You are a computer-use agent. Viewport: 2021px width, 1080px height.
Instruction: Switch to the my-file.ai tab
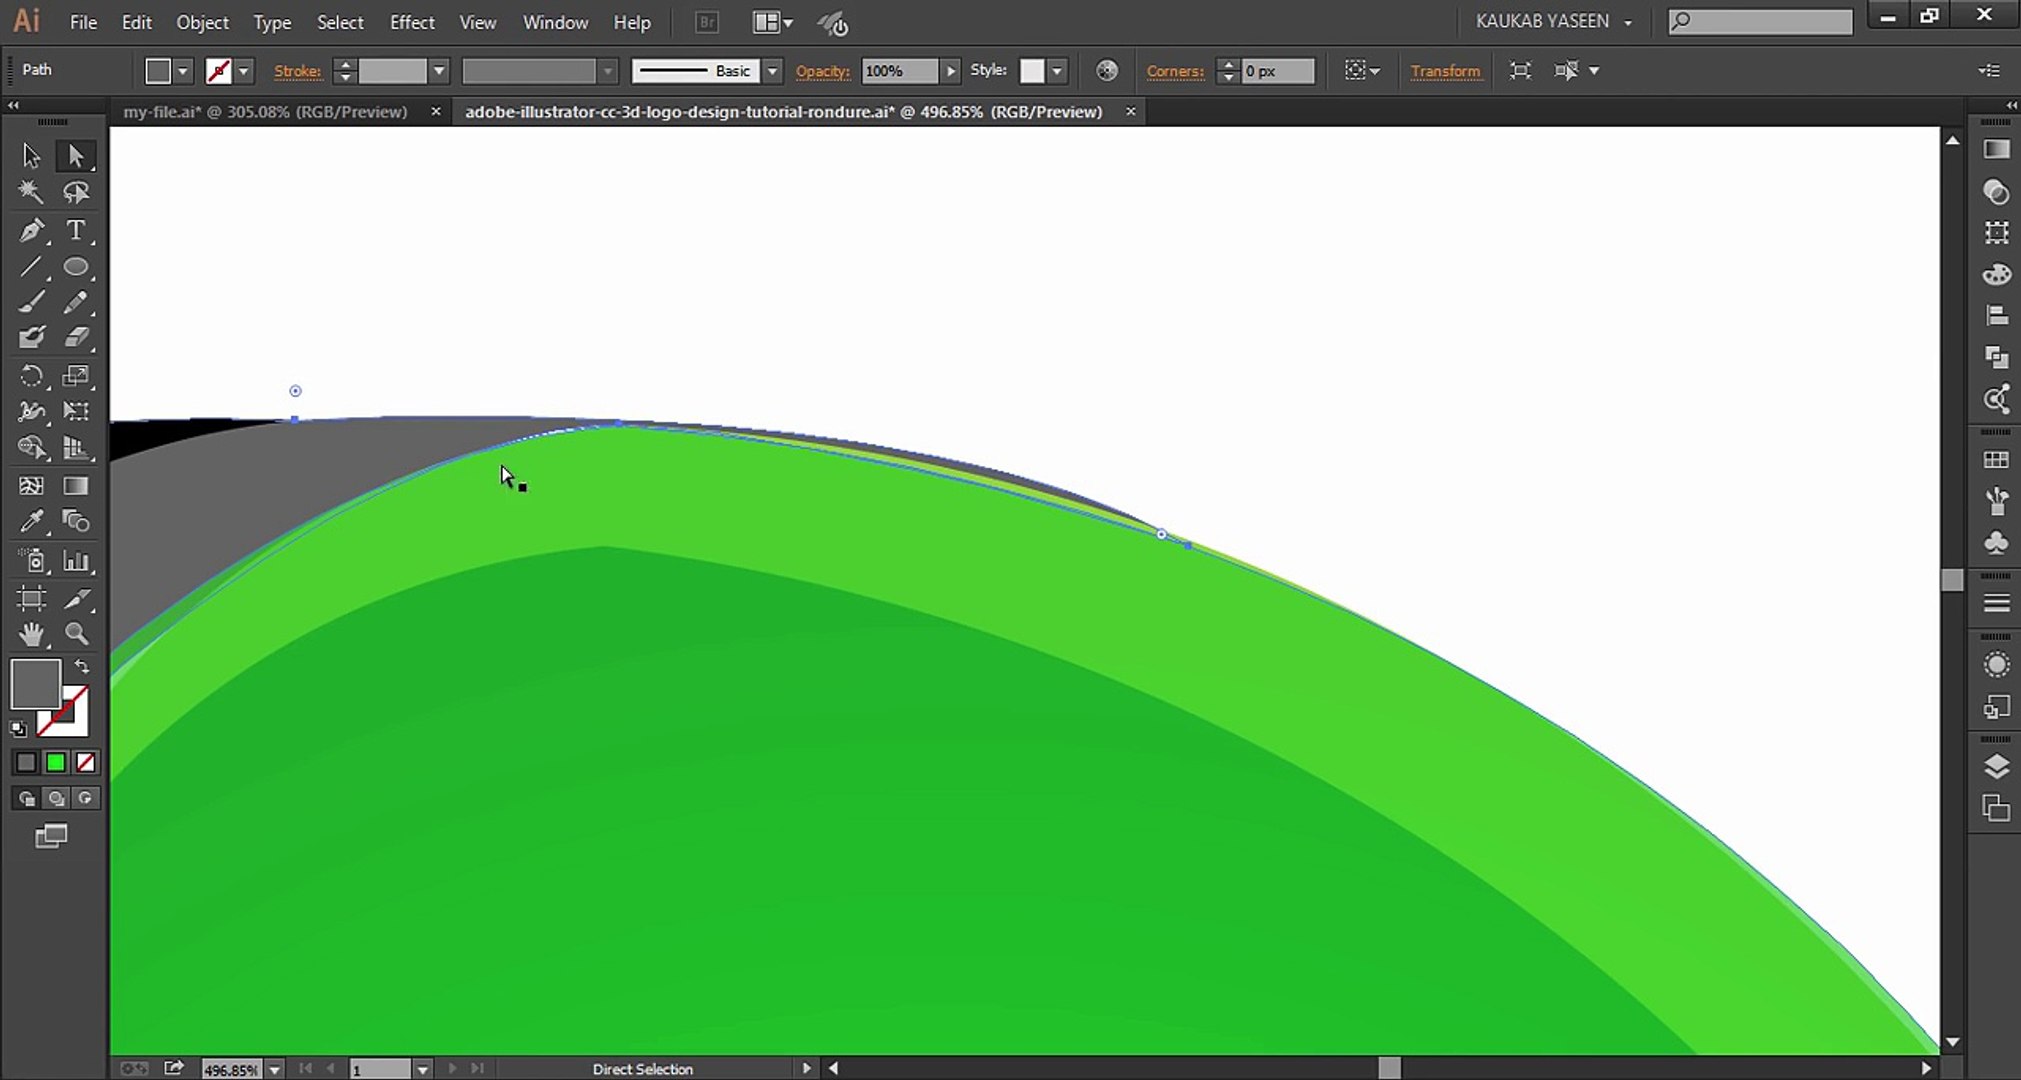click(x=265, y=112)
